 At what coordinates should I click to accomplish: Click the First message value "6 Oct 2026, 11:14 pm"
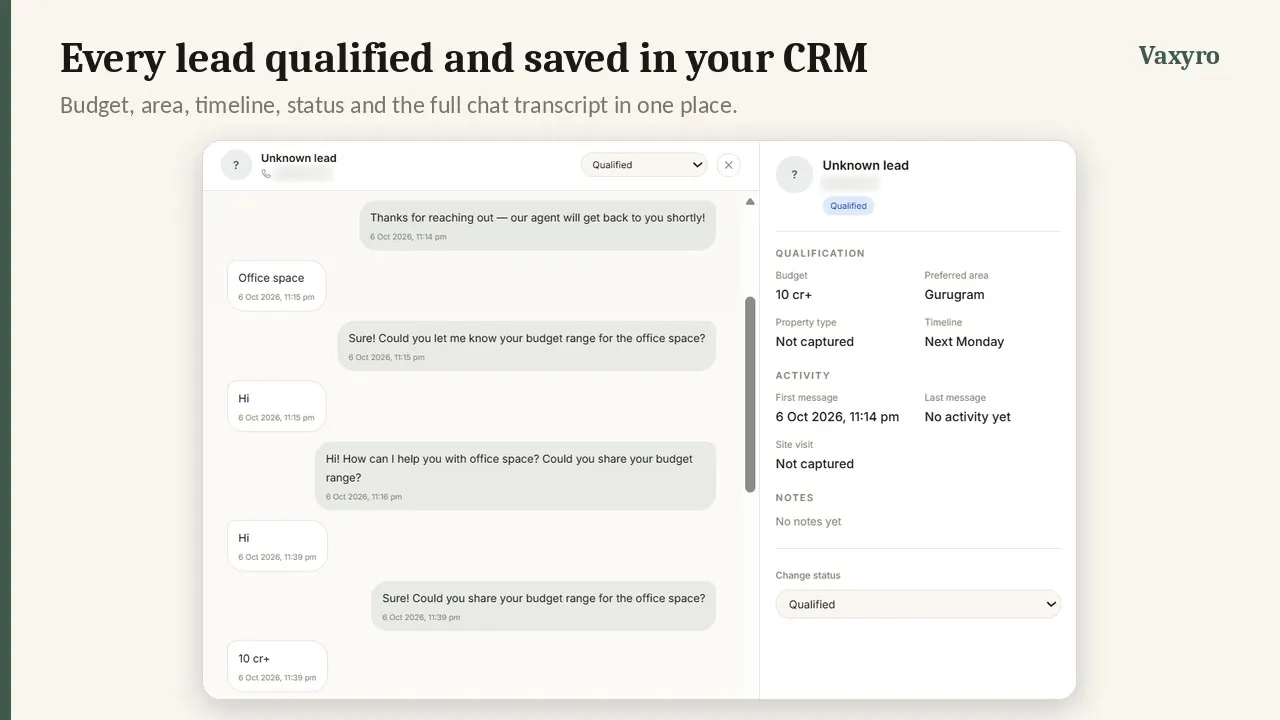(838, 417)
